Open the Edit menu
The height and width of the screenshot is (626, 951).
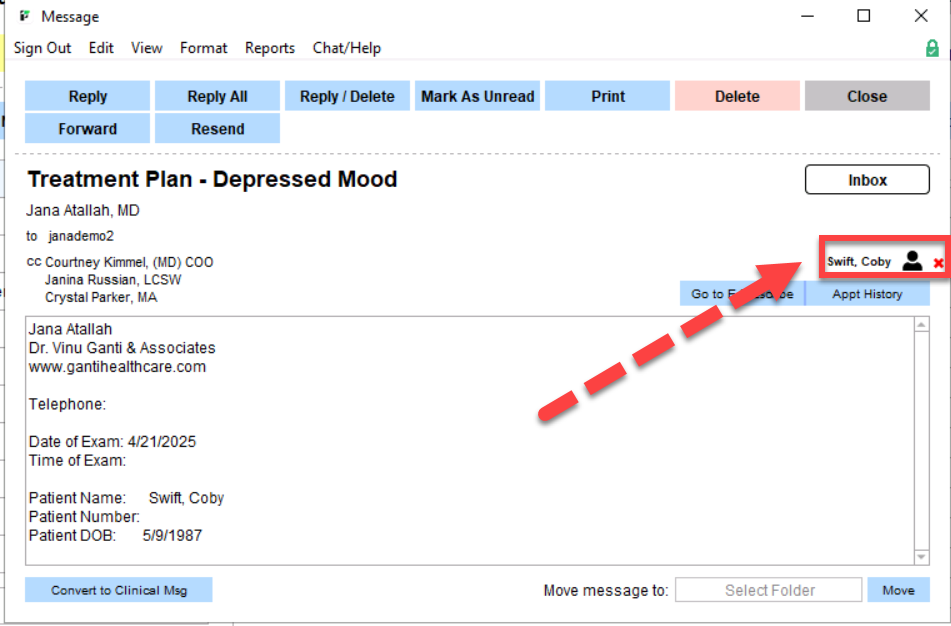[x=101, y=48]
